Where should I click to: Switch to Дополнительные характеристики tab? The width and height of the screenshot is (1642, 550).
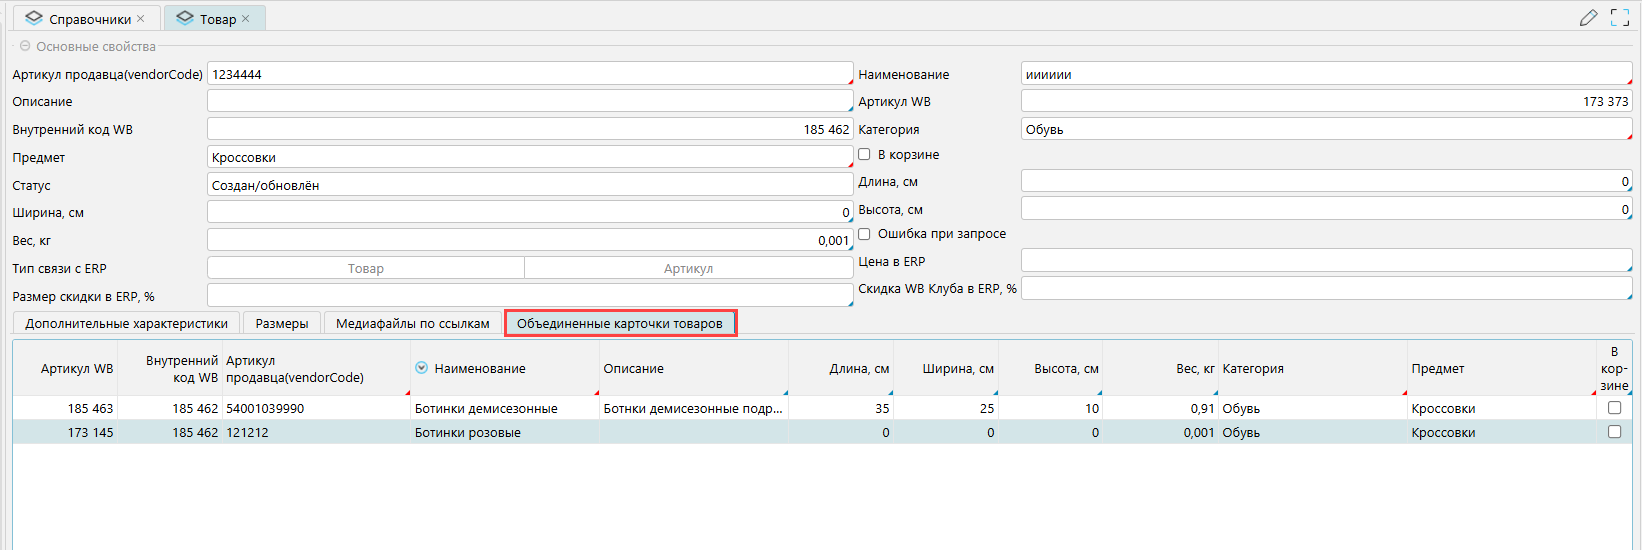(126, 323)
